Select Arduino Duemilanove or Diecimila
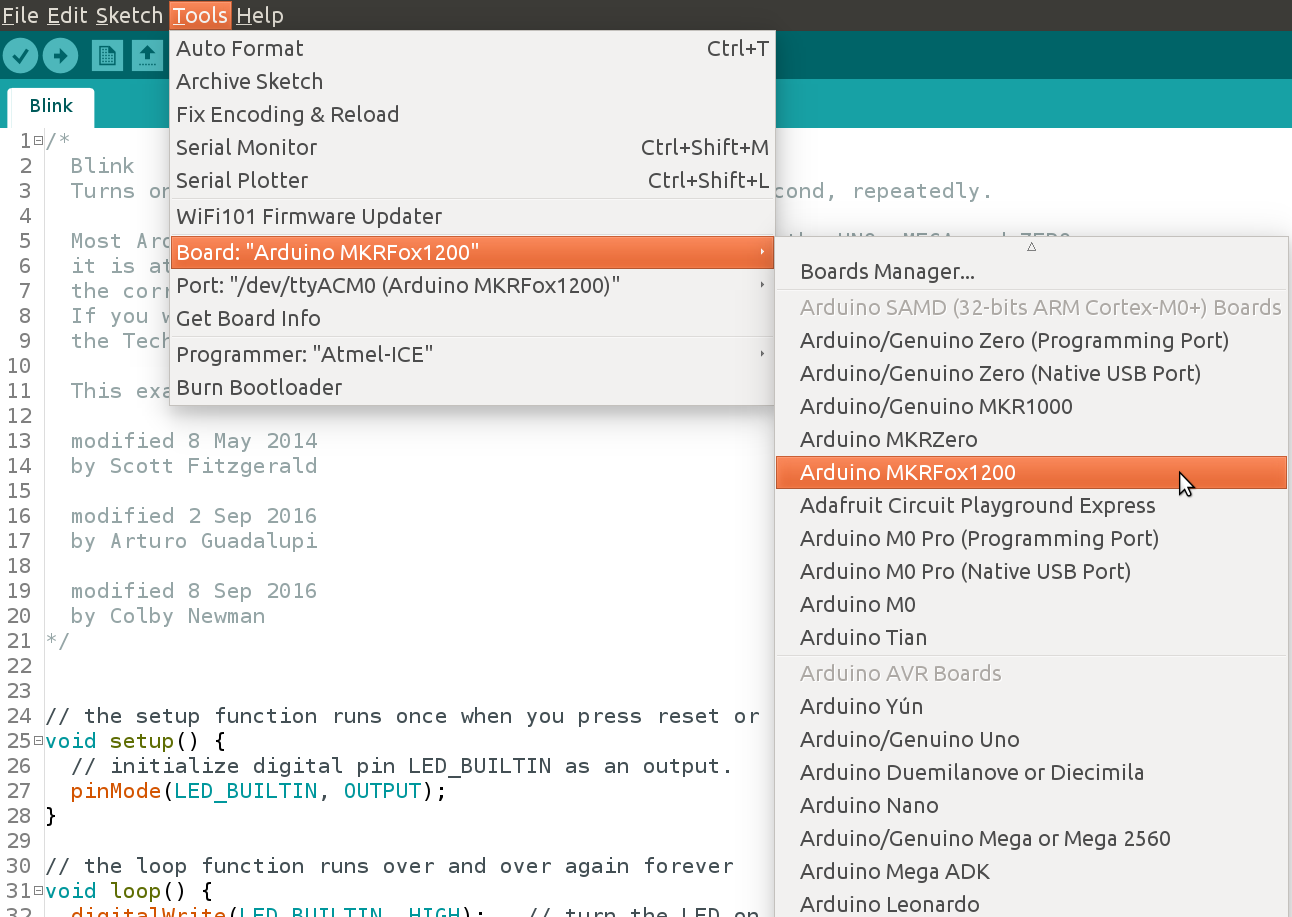Viewport: 1292px width, 917px height. (x=1031, y=772)
